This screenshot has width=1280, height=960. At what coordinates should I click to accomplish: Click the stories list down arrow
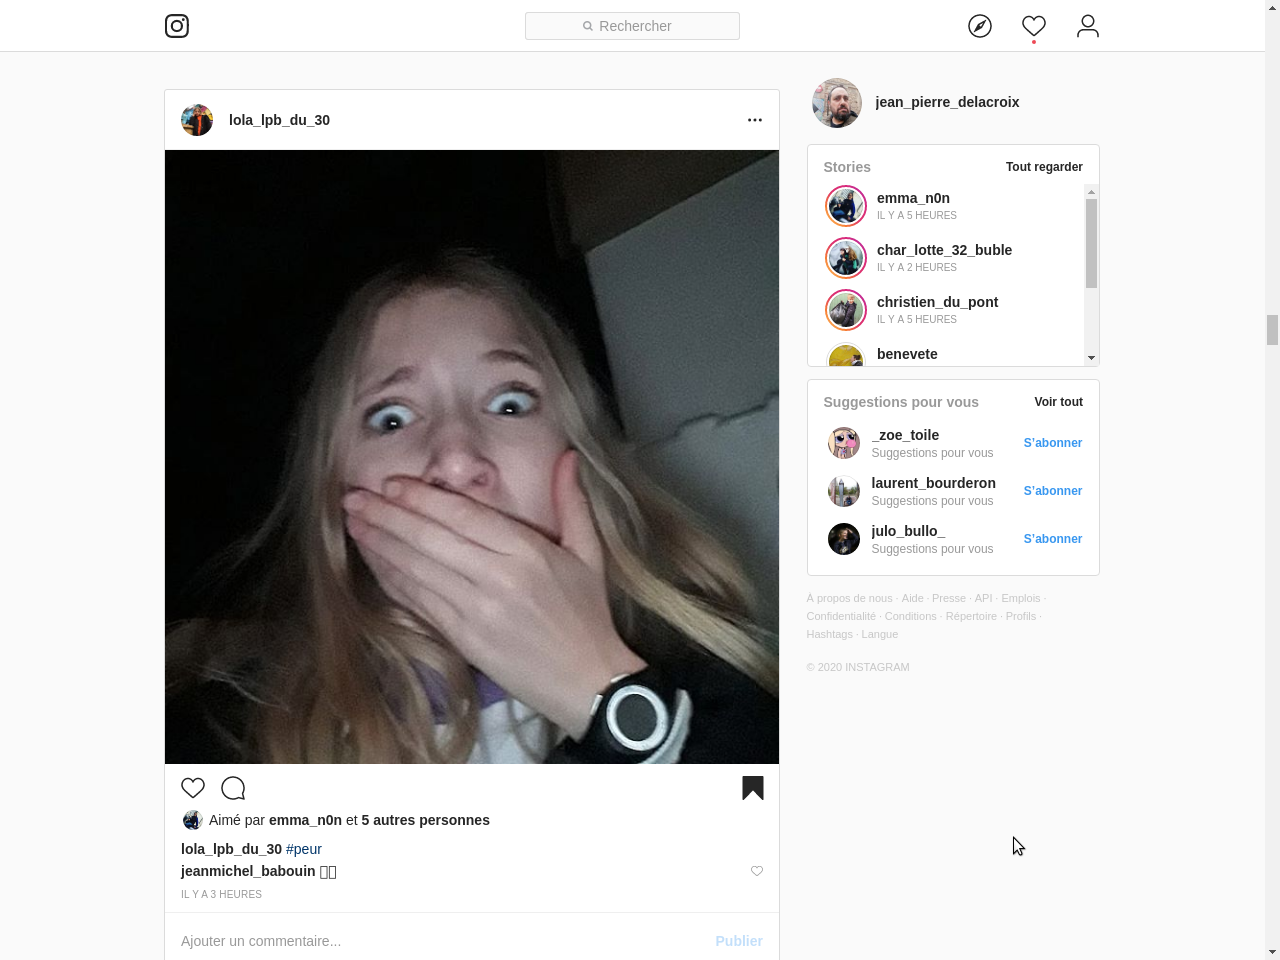(x=1091, y=358)
